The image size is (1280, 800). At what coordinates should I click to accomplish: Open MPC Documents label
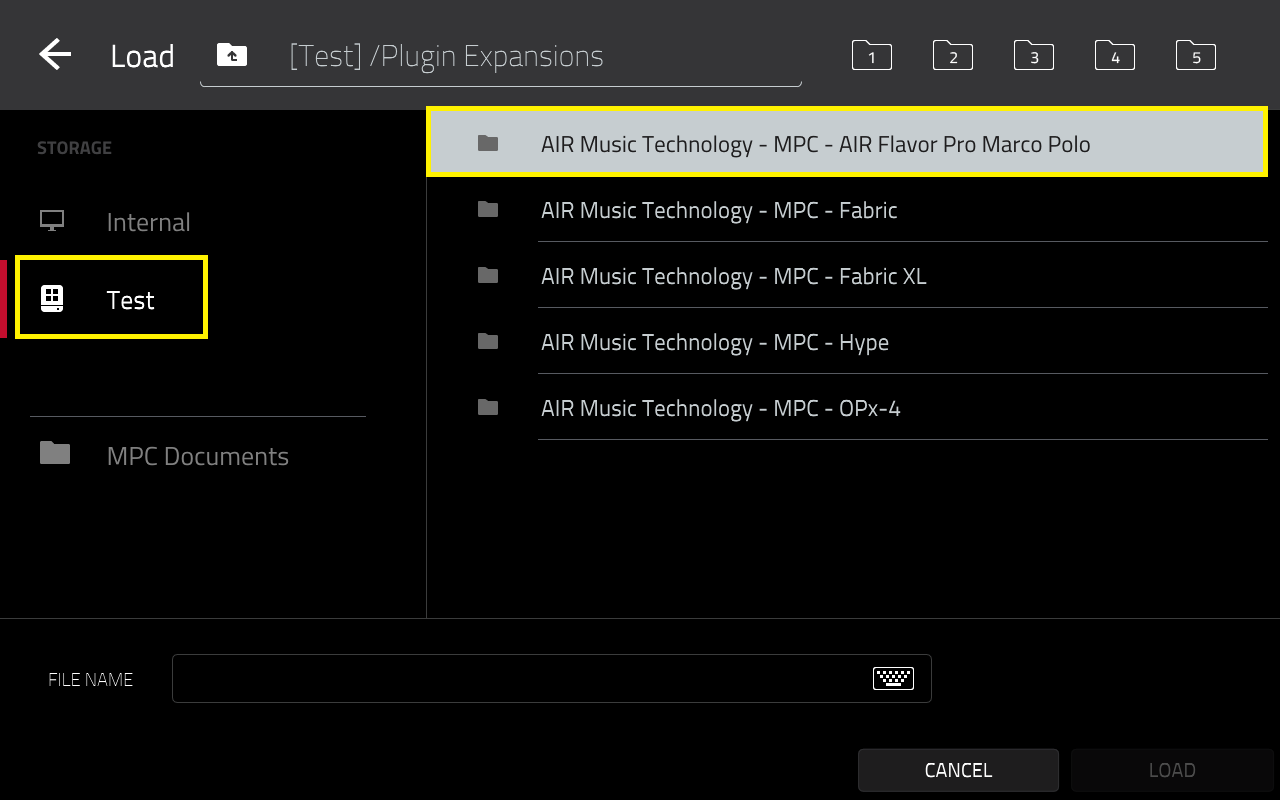click(x=198, y=456)
